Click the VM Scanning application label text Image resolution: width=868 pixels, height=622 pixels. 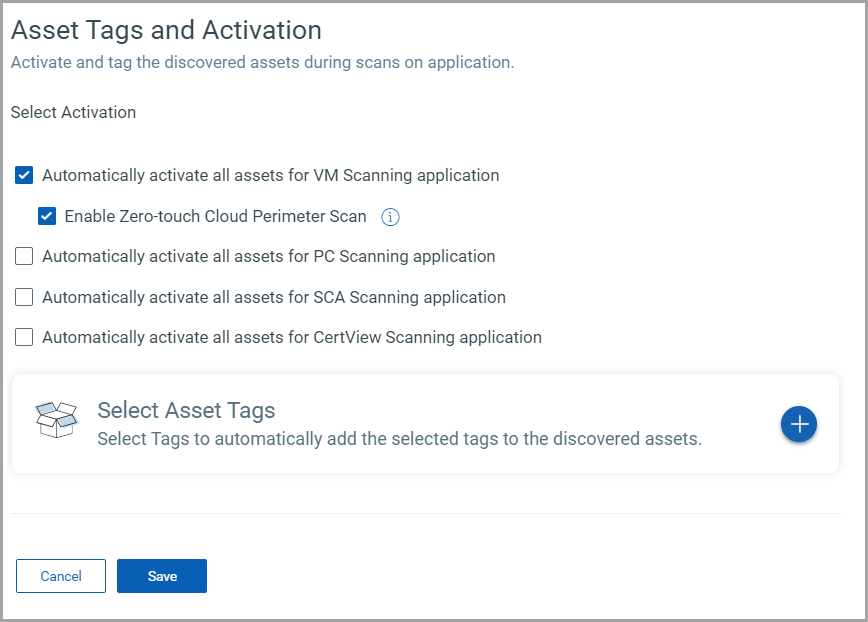[270, 176]
